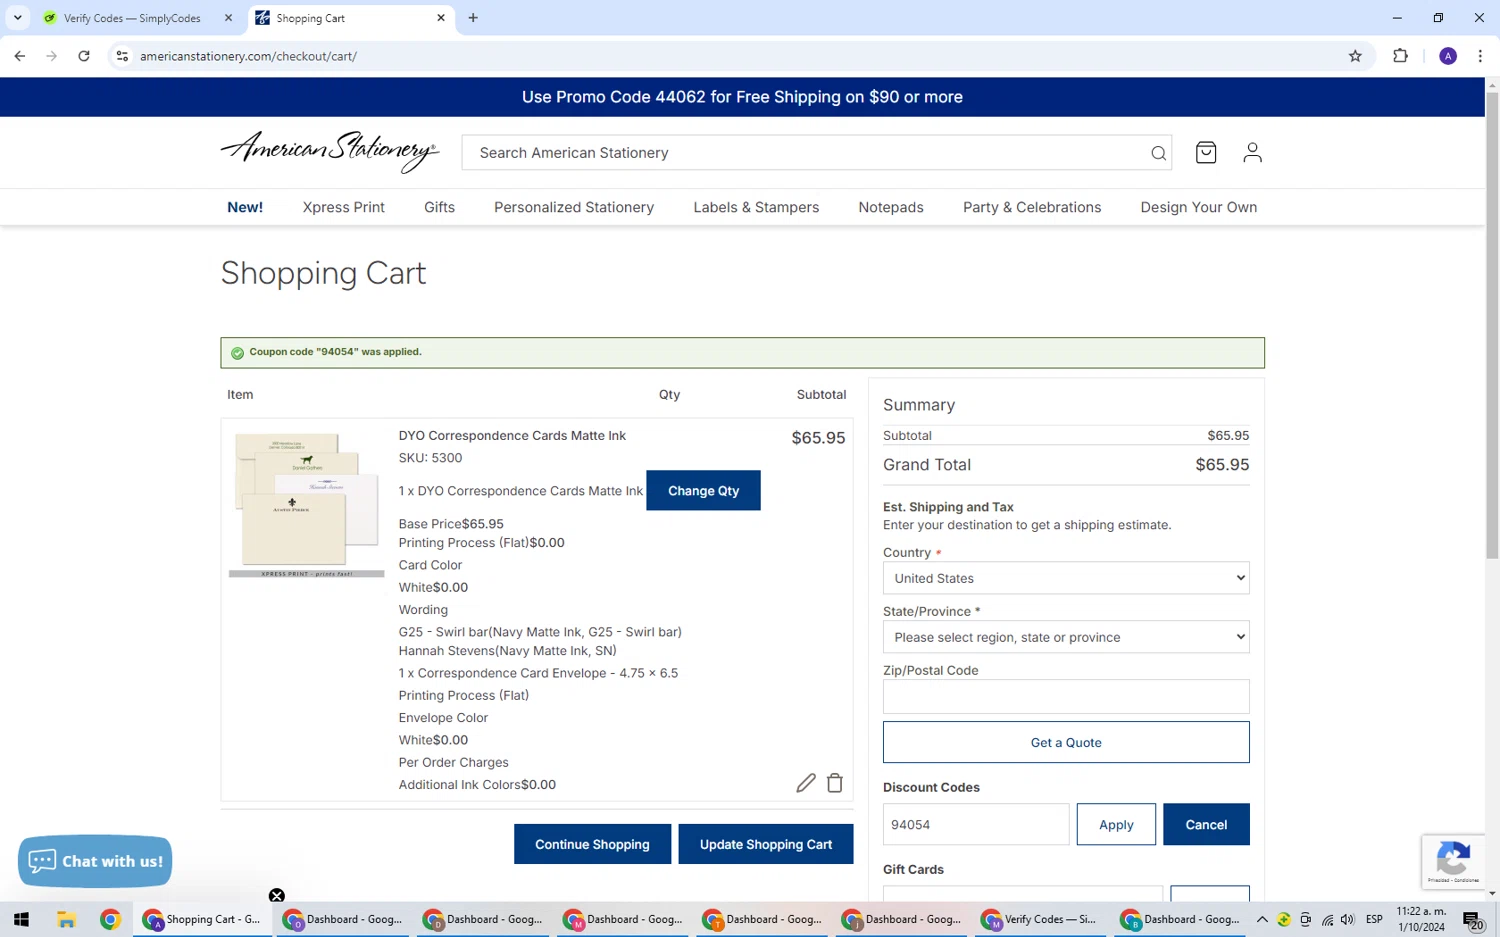The image size is (1500, 937).
Task: Open taskbar volume control
Action: [x=1347, y=919]
